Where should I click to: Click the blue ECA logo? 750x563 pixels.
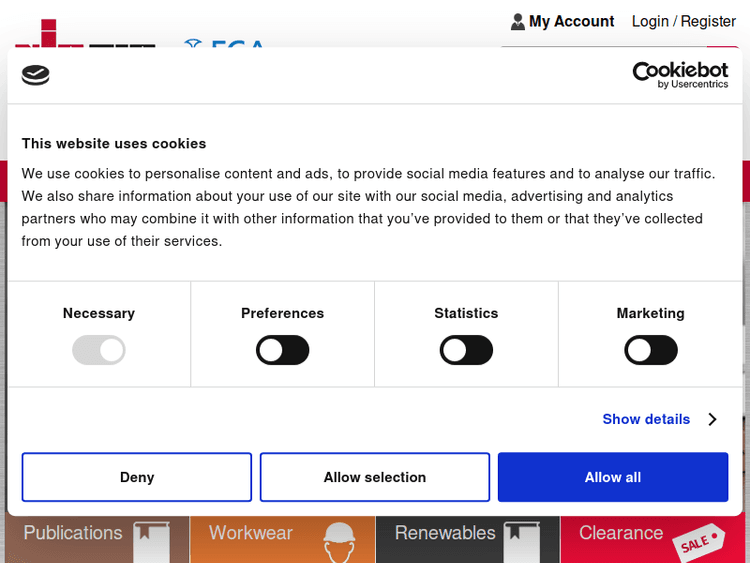225,45
